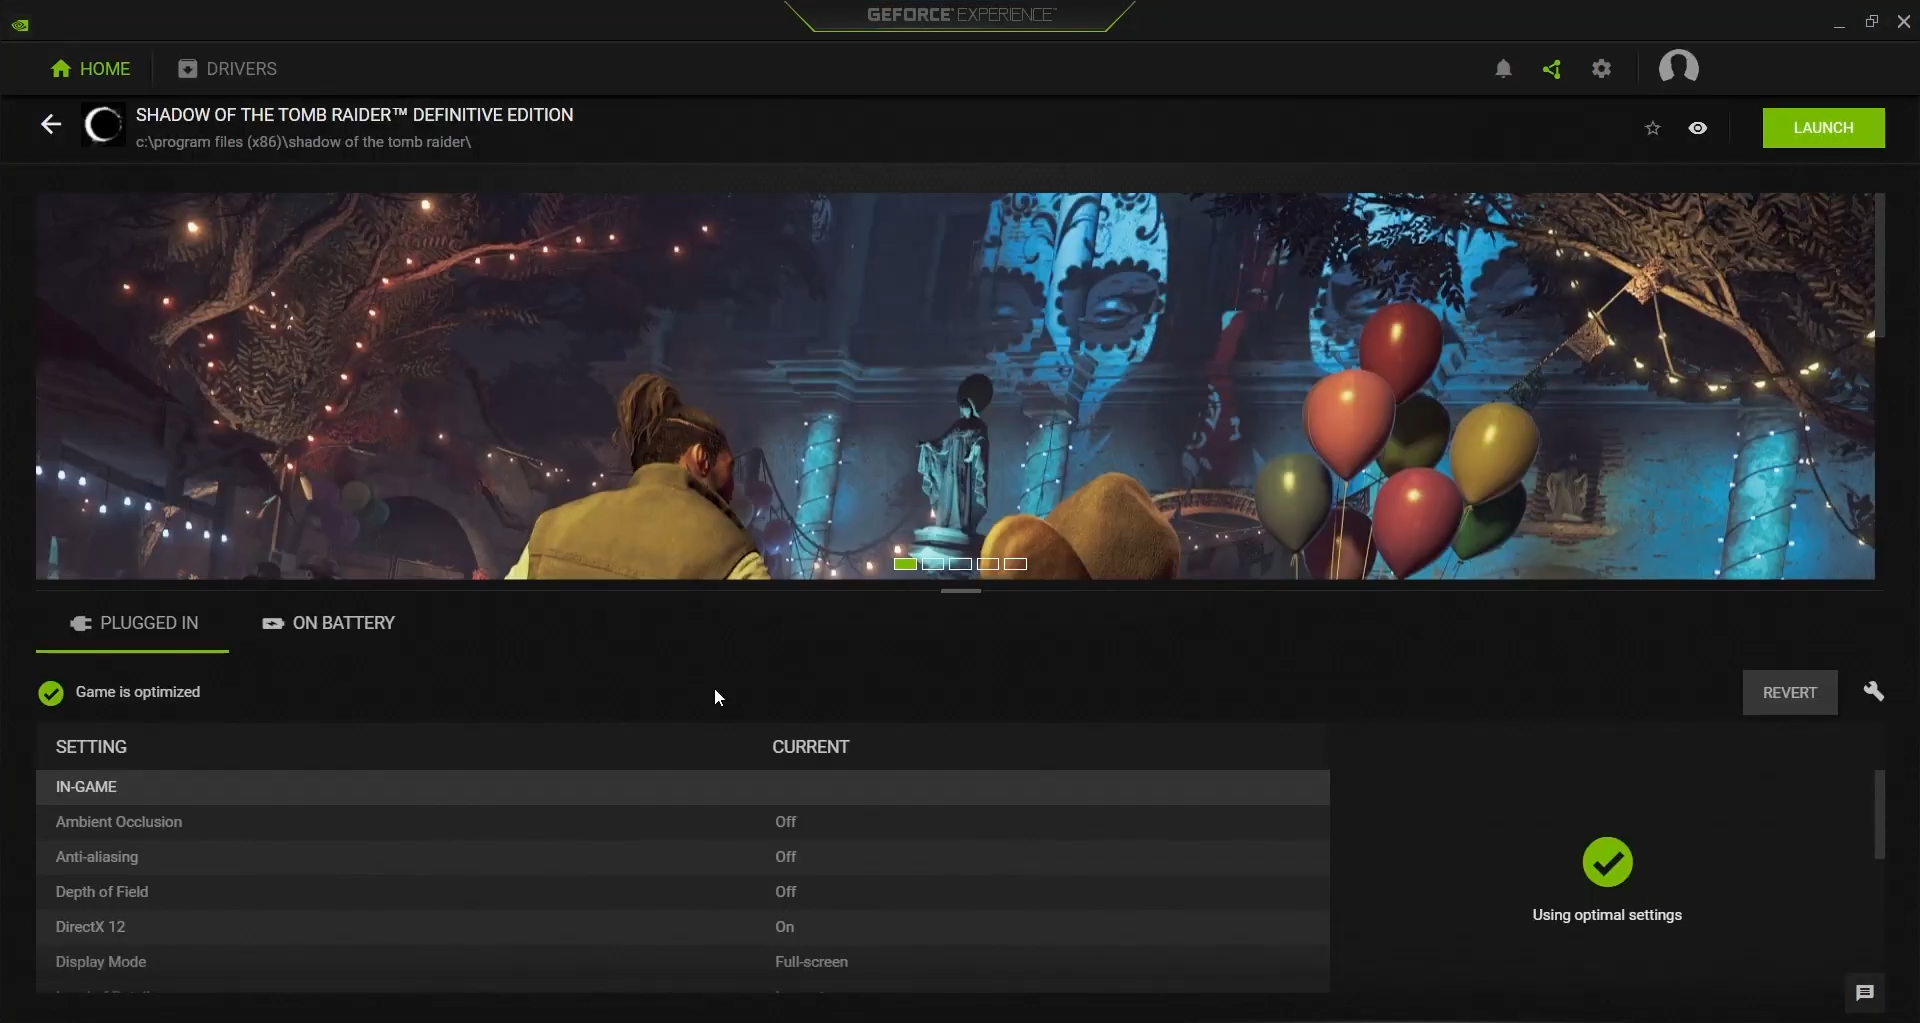Open the notifications bell

point(1503,69)
